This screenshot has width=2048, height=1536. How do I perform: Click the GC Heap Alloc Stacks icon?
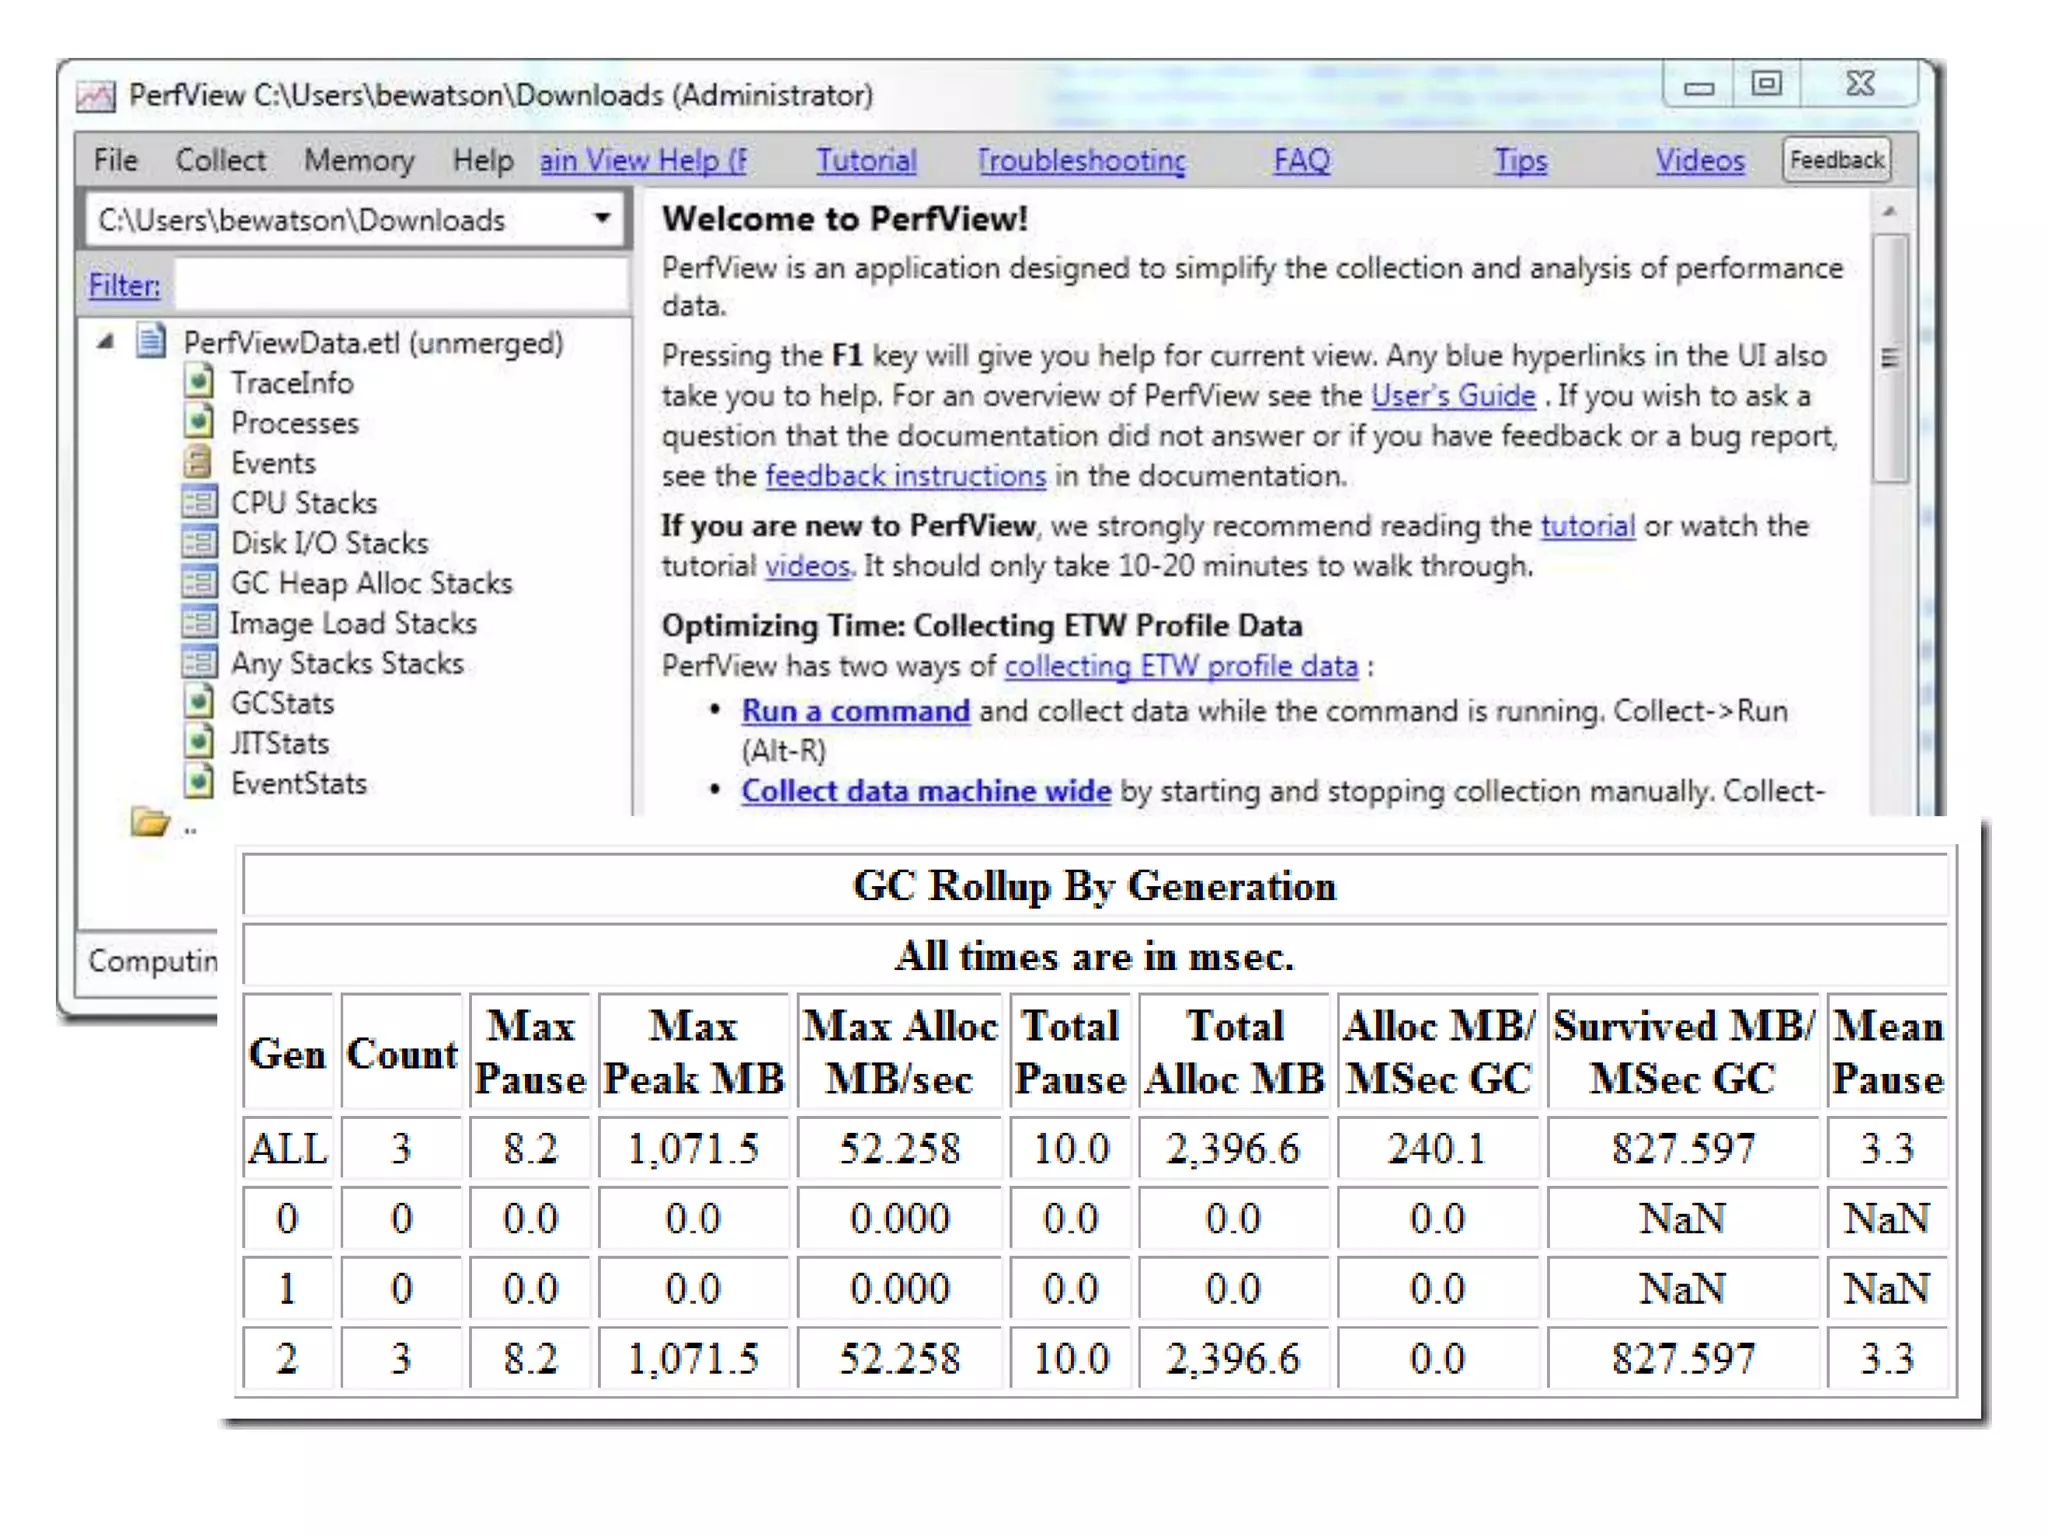coord(199,582)
